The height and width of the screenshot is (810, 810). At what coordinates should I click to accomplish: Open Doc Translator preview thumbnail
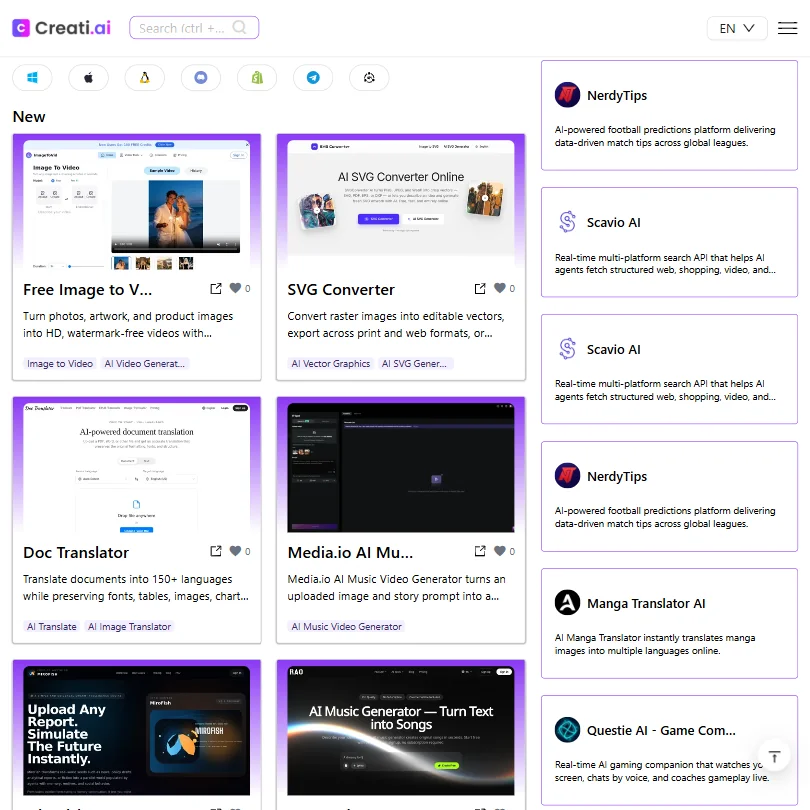click(x=136, y=468)
